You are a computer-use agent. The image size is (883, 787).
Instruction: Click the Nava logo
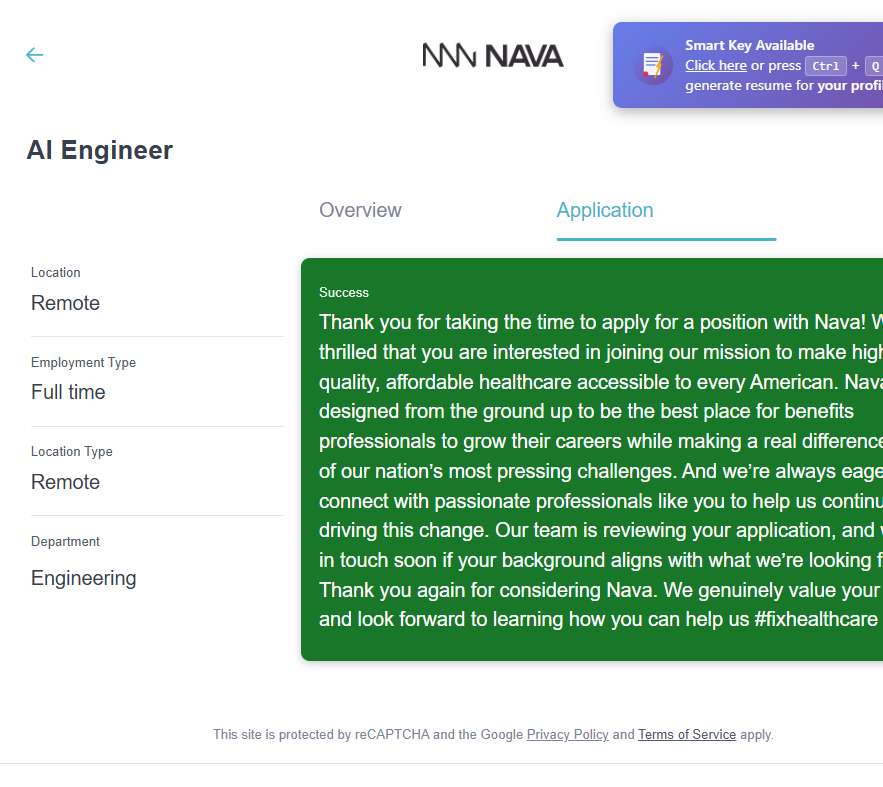492,56
